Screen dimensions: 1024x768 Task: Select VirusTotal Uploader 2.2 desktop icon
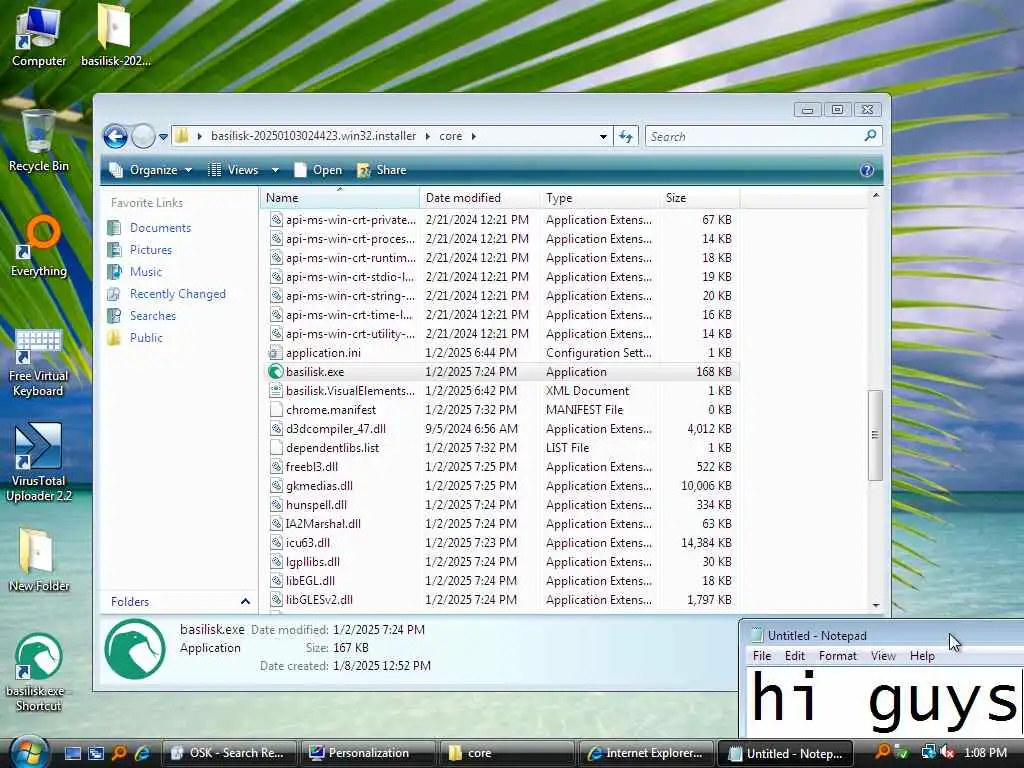39,462
